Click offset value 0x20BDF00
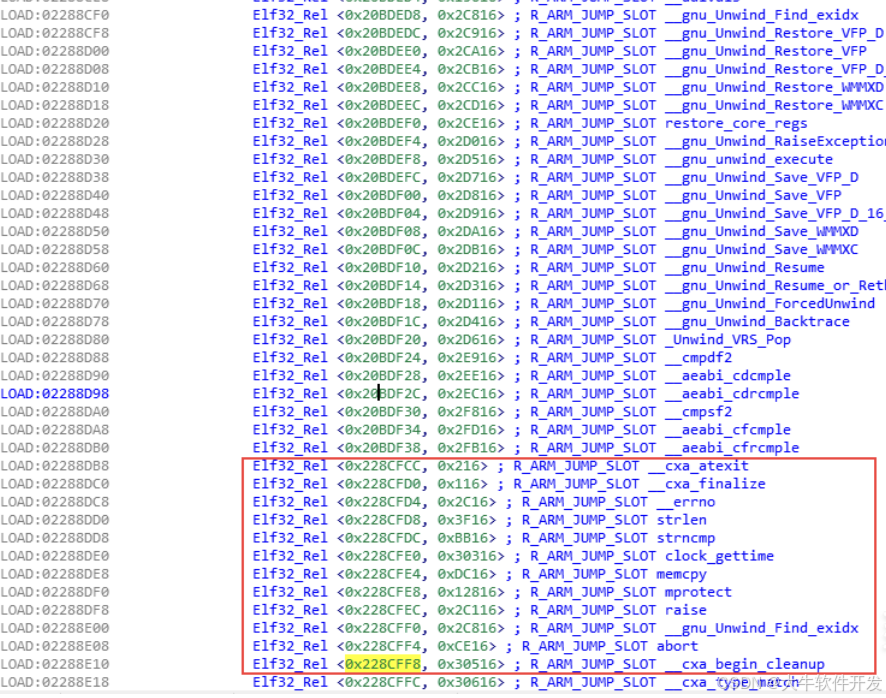The height and width of the screenshot is (698, 886). [x=383, y=196]
